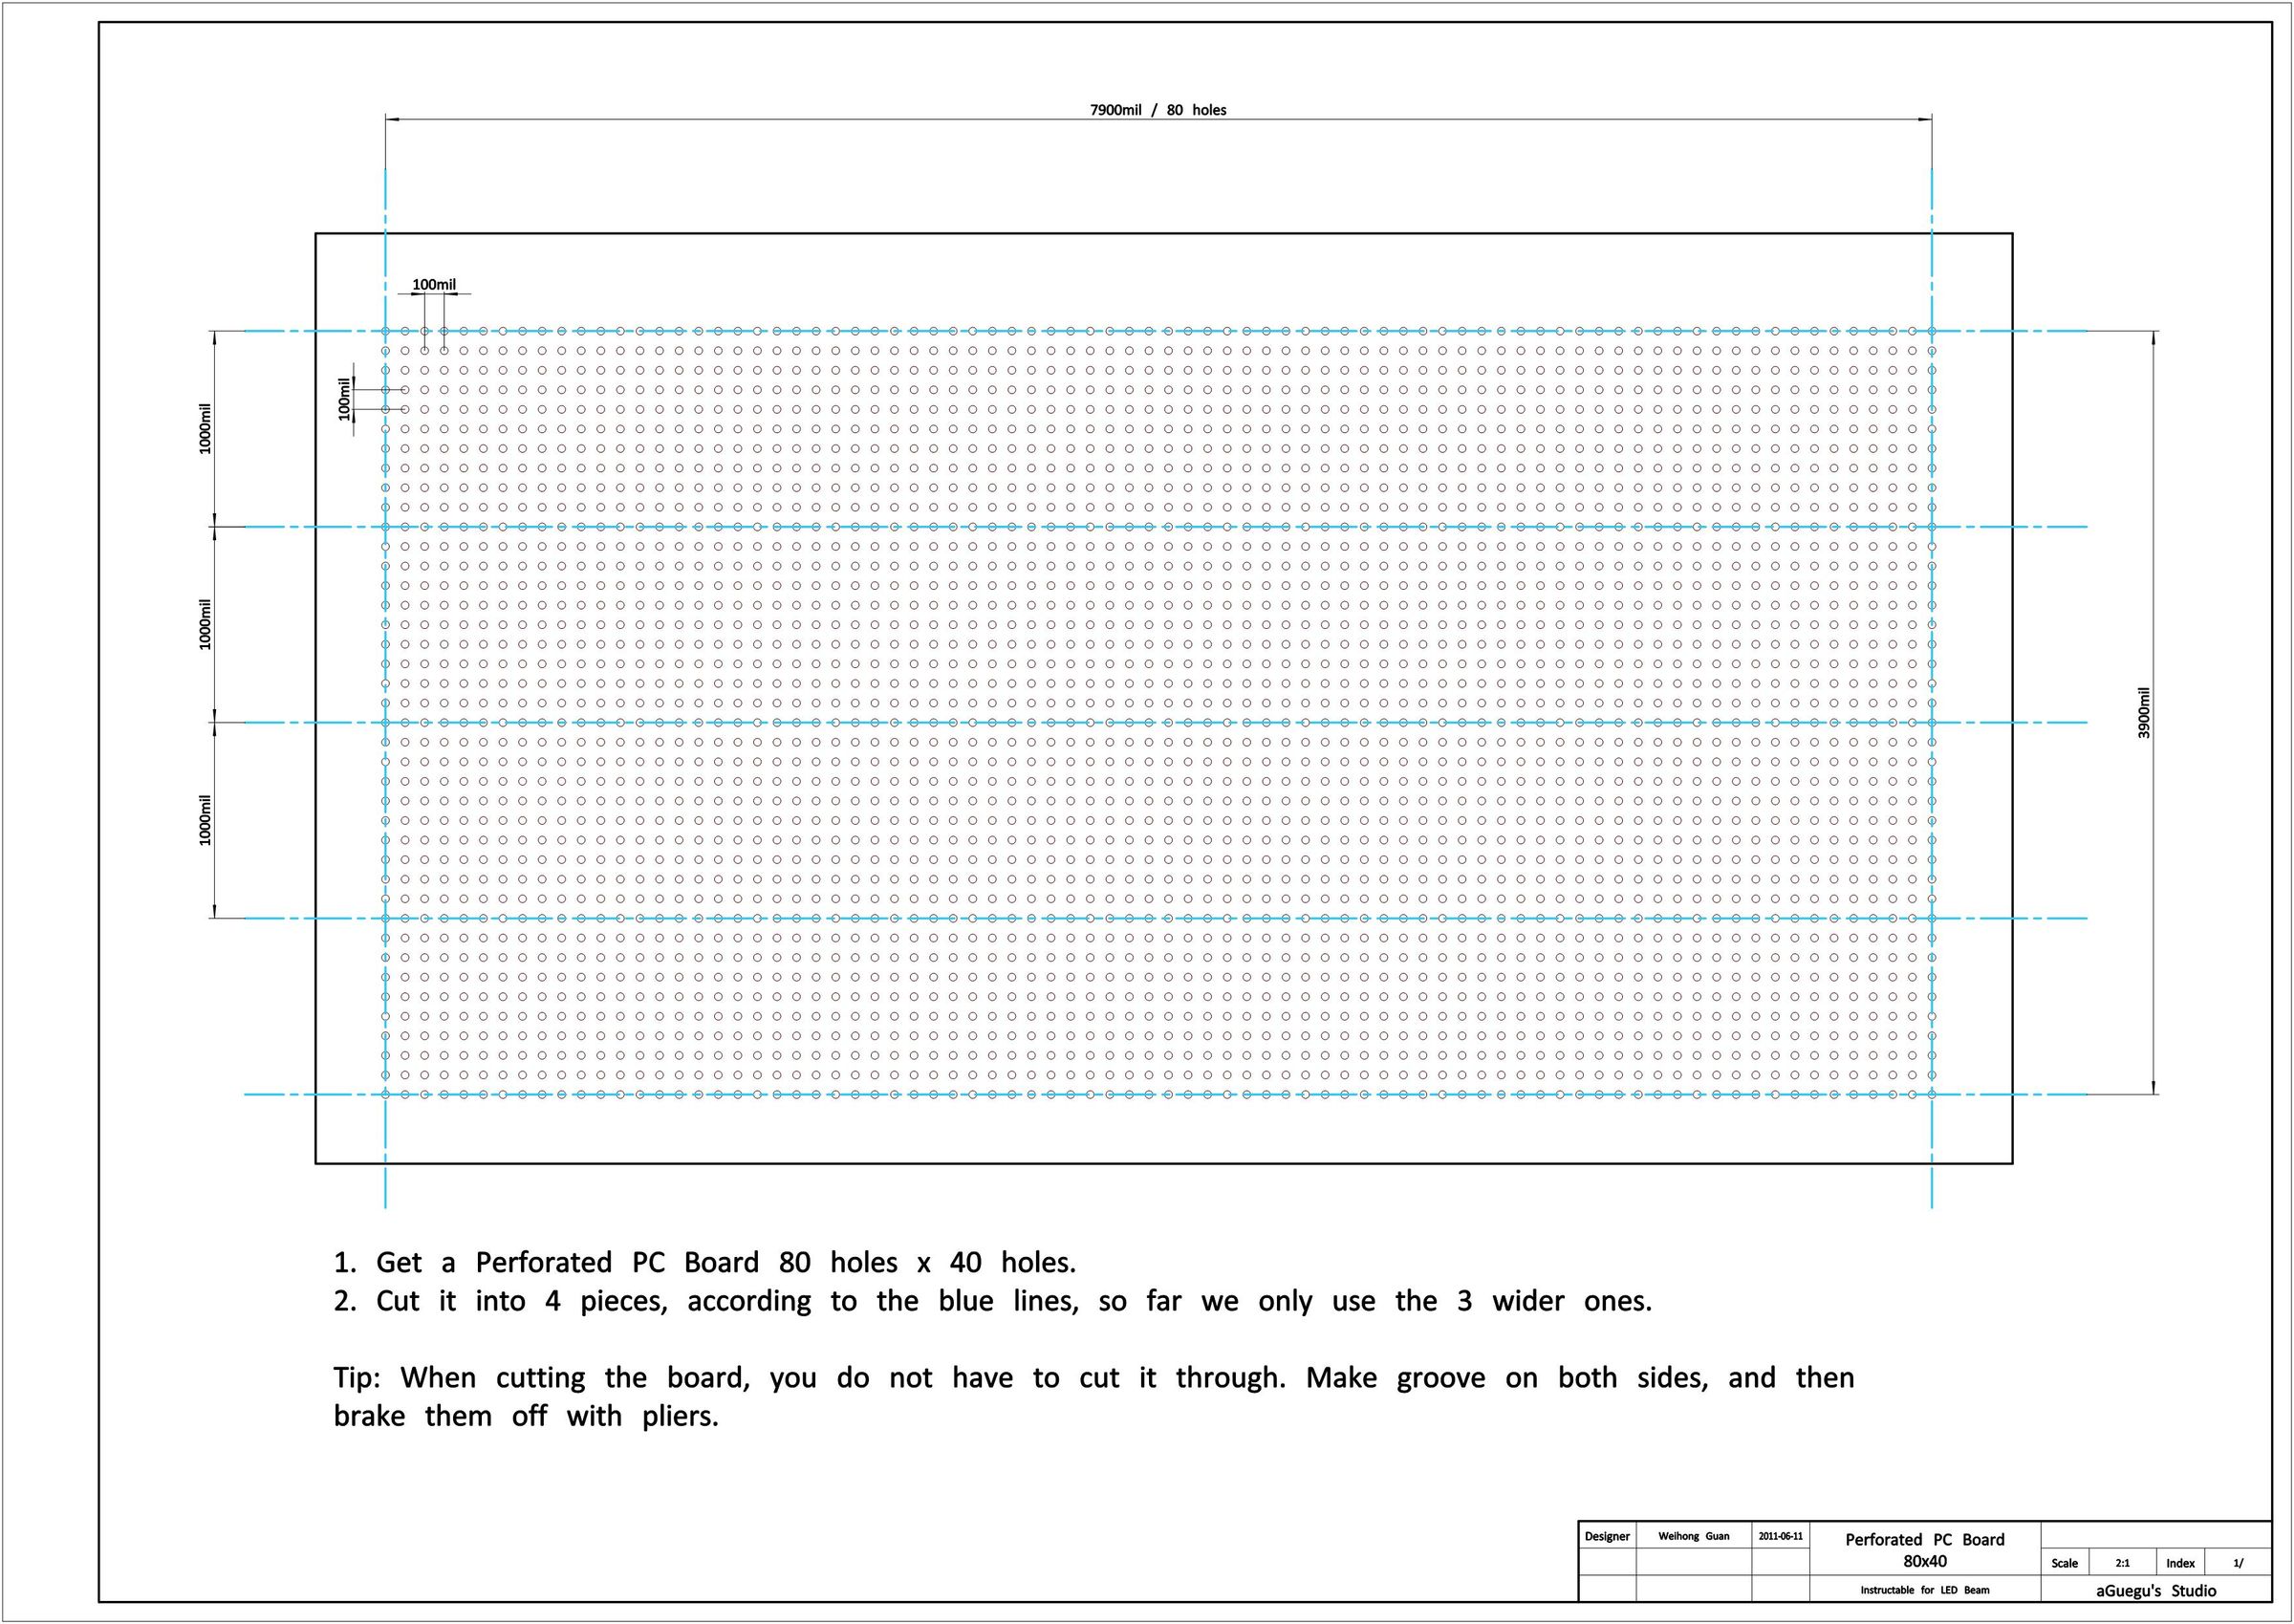Screen dimensions: 2294x1624
Task: Click the 2011-06-11 date cell
Action: click(x=1781, y=1536)
